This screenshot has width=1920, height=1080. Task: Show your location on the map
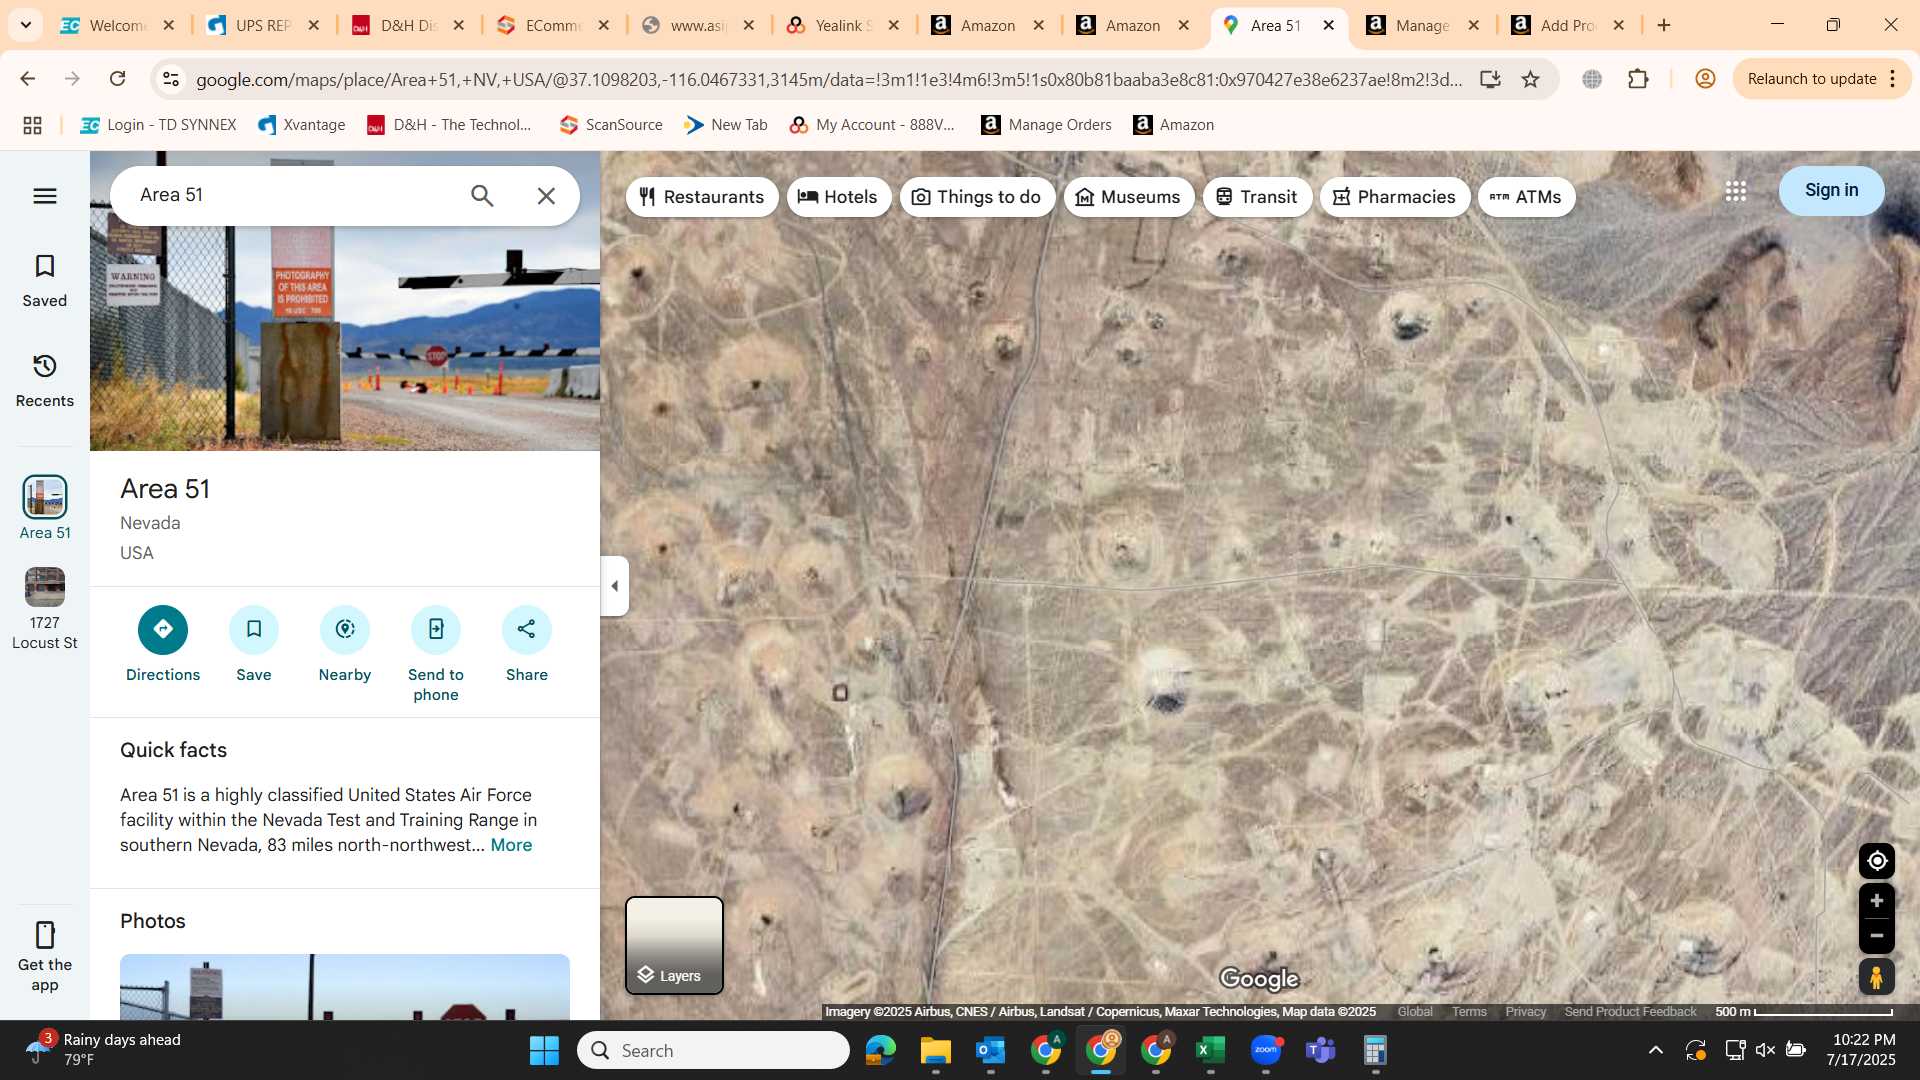pos(1877,861)
